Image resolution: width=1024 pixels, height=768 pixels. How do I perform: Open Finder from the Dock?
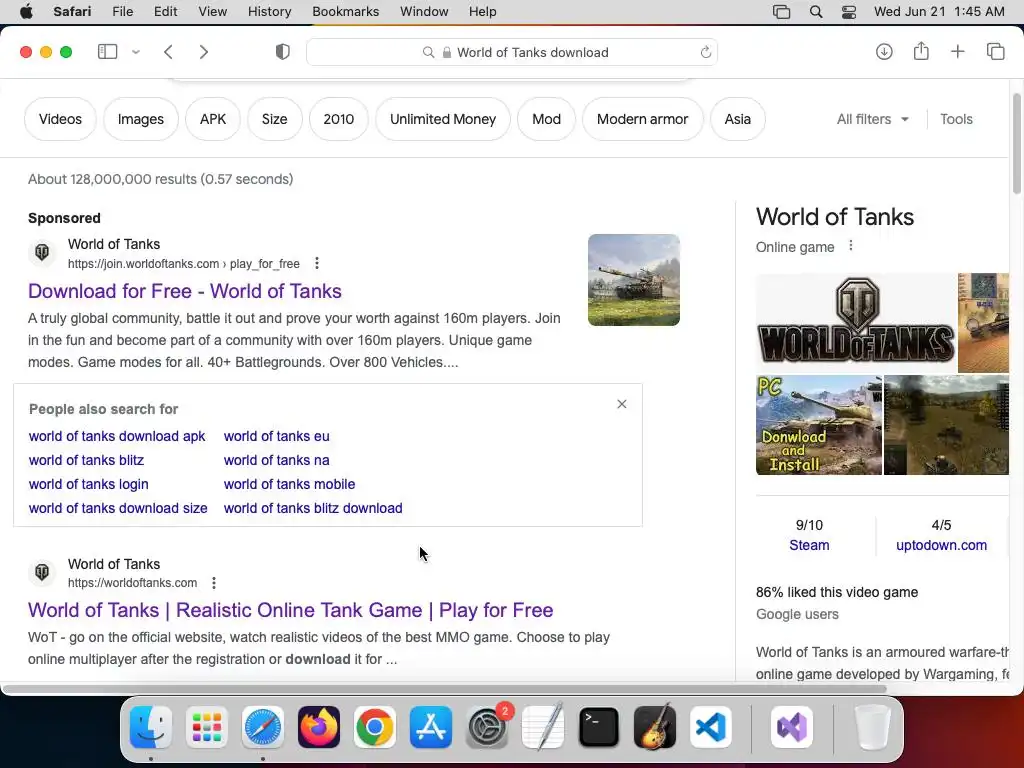151,727
